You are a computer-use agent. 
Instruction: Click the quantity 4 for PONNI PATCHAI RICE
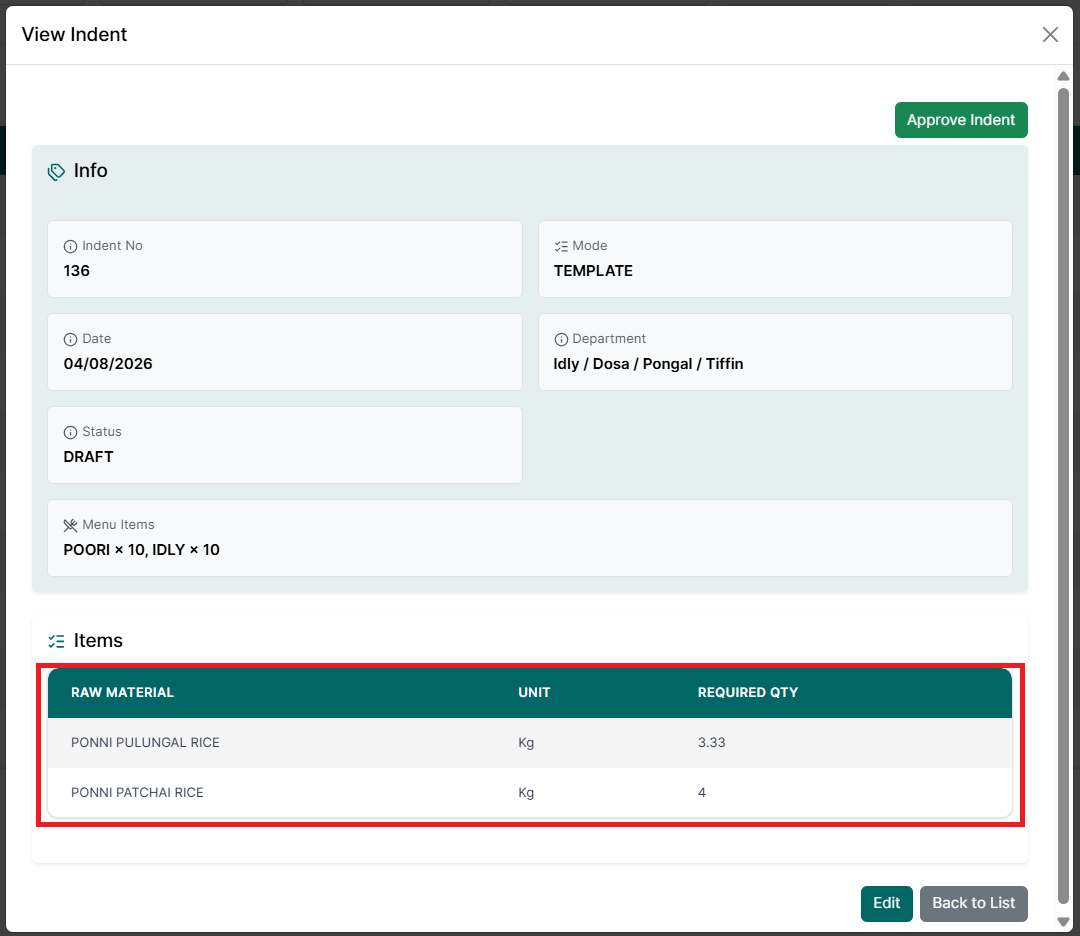pyautogui.click(x=702, y=793)
